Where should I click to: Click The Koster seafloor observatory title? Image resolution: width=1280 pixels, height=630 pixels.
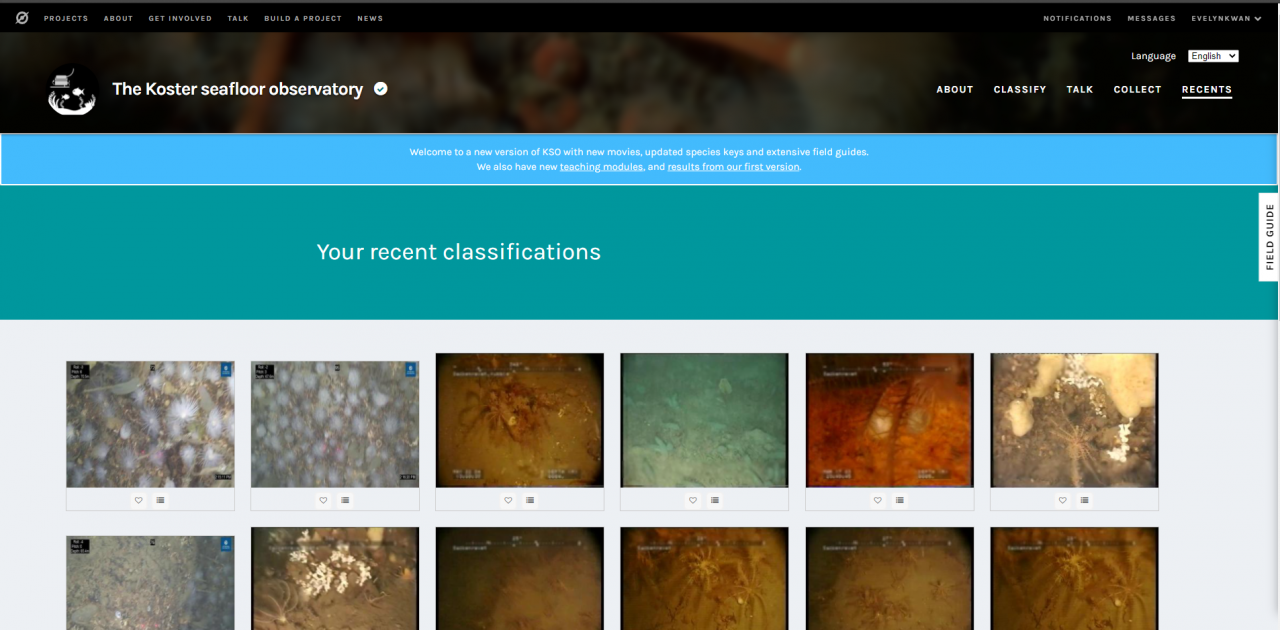tap(238, 89)
